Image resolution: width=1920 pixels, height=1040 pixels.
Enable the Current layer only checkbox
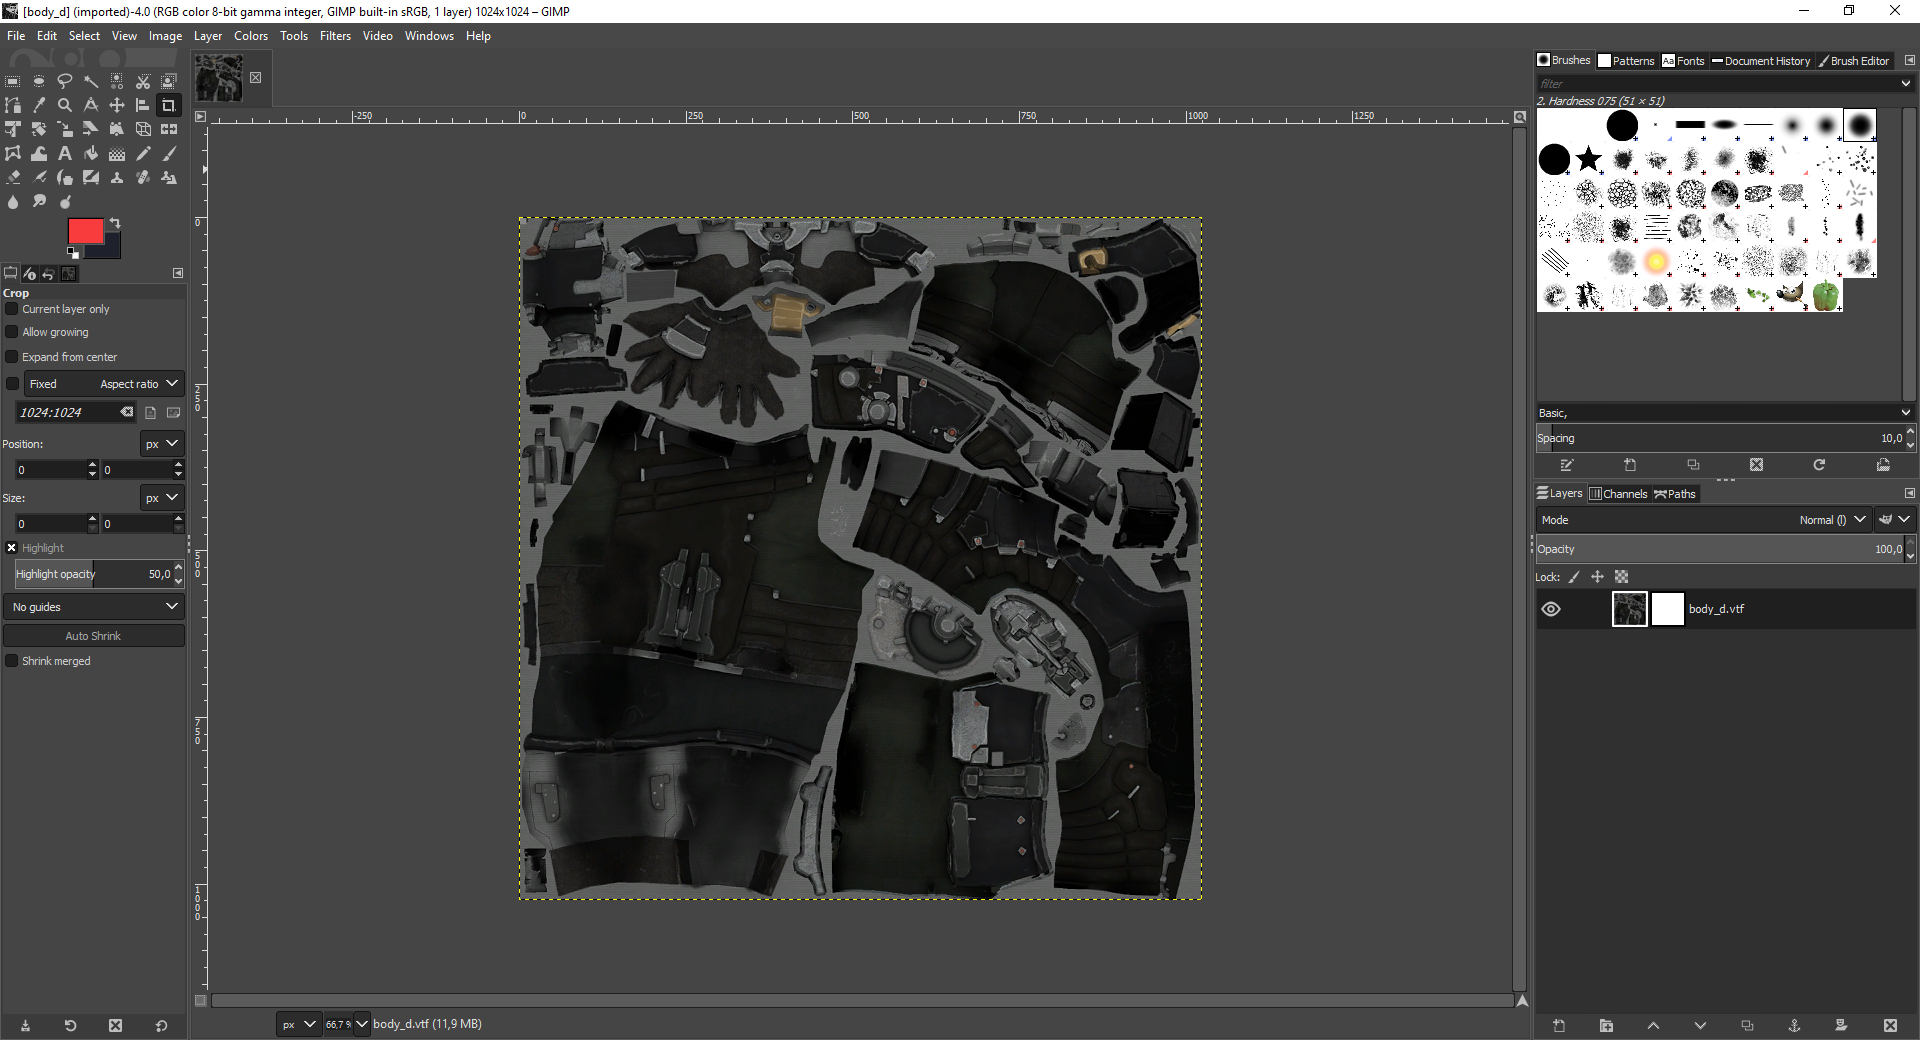click(x=12, y=309)
